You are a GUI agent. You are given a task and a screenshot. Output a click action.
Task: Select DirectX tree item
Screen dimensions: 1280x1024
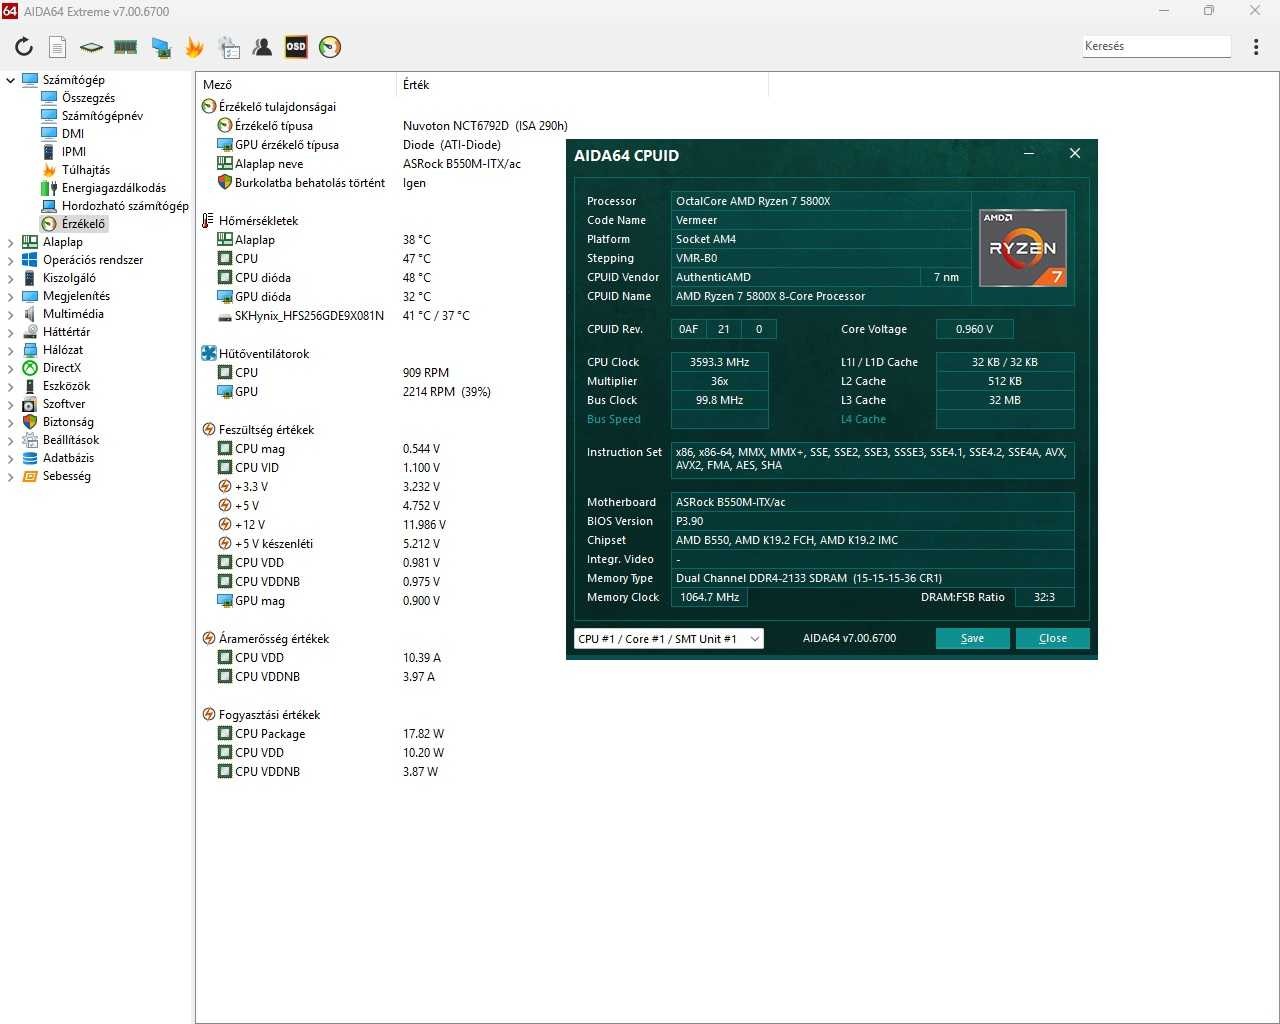(x=62, y=368)
